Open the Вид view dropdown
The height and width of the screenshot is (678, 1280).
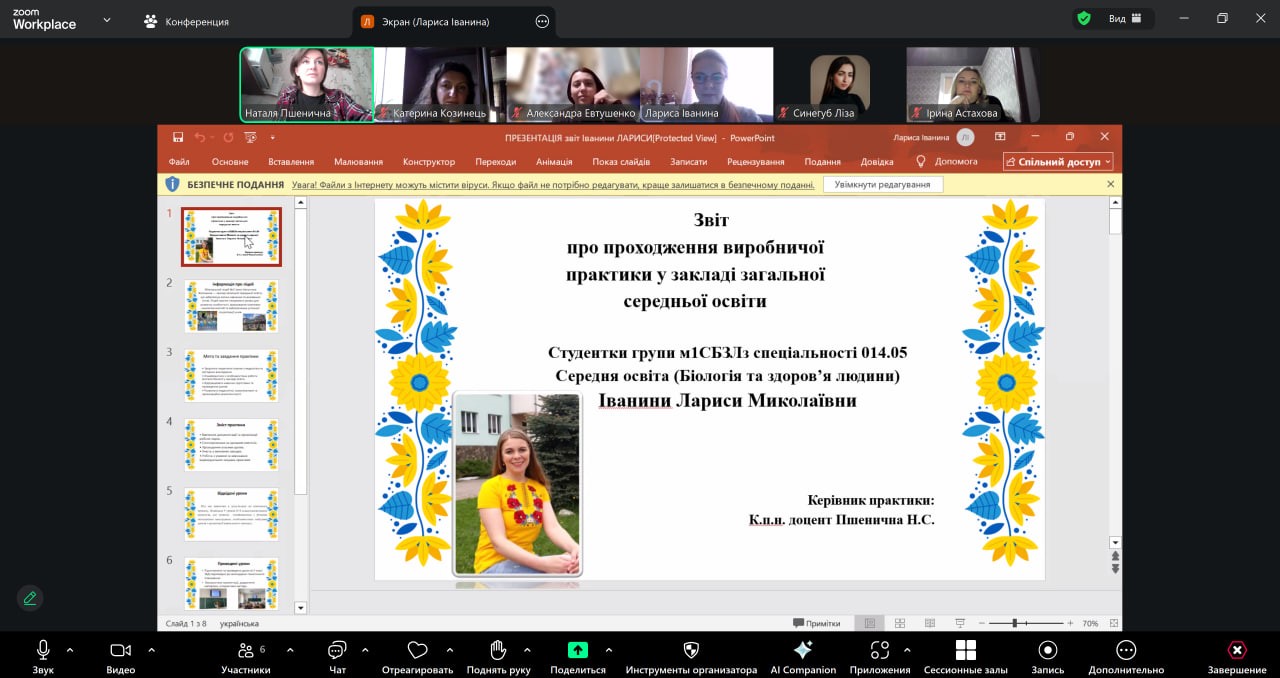(1117, 18)
